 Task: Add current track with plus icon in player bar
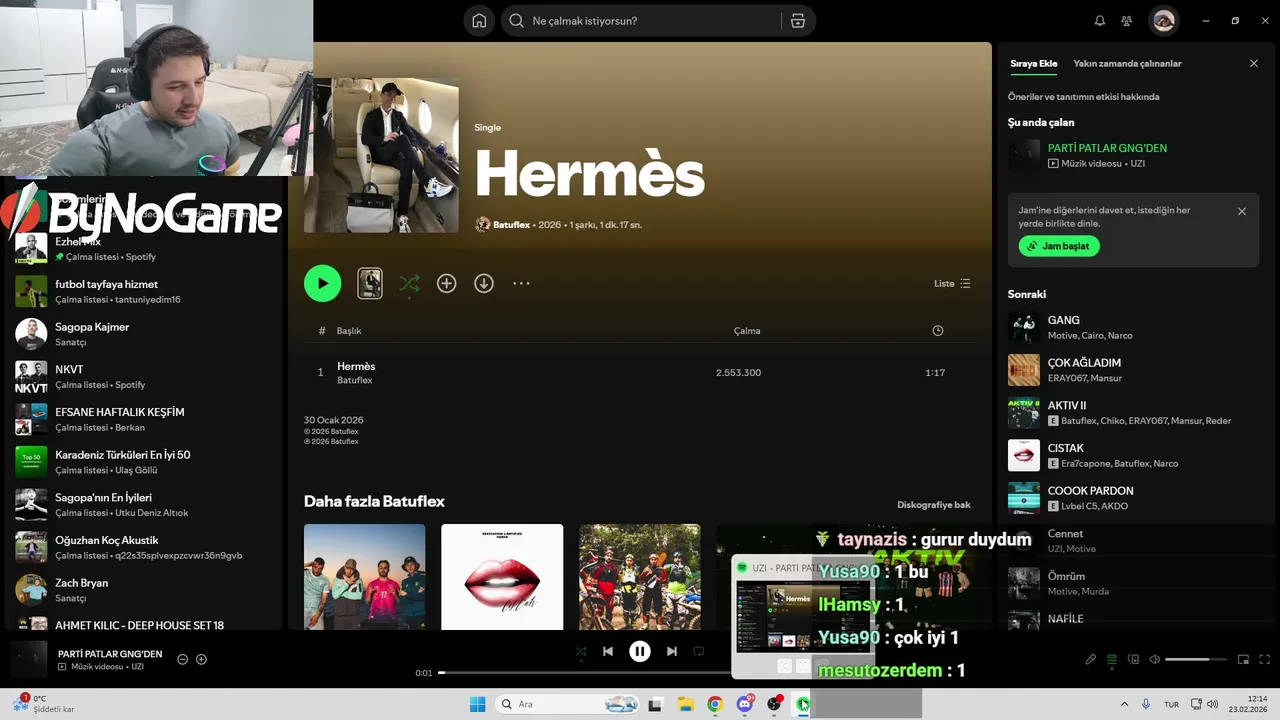point(201,659)
